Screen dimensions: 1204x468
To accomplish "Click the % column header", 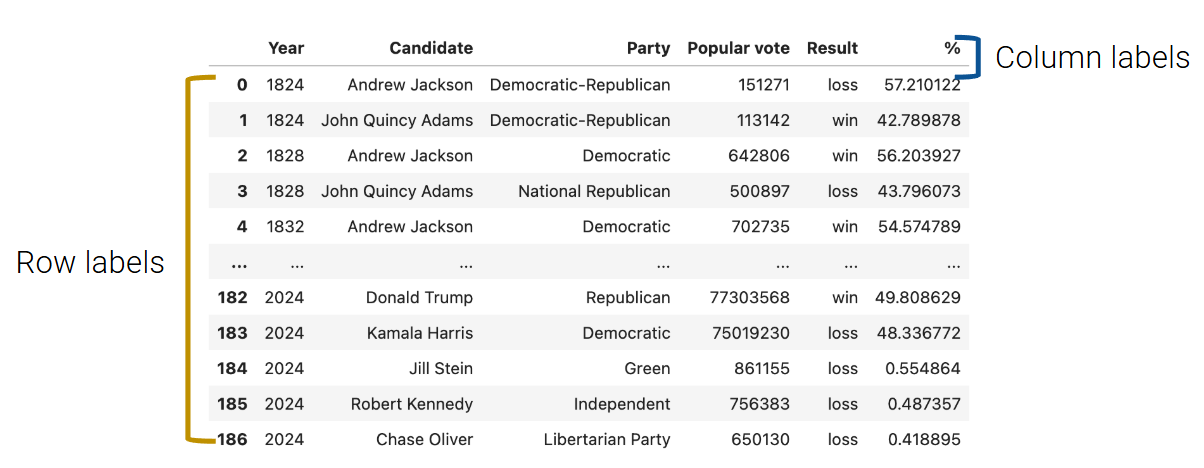I will pyautogui.click(x=952, y=48).
